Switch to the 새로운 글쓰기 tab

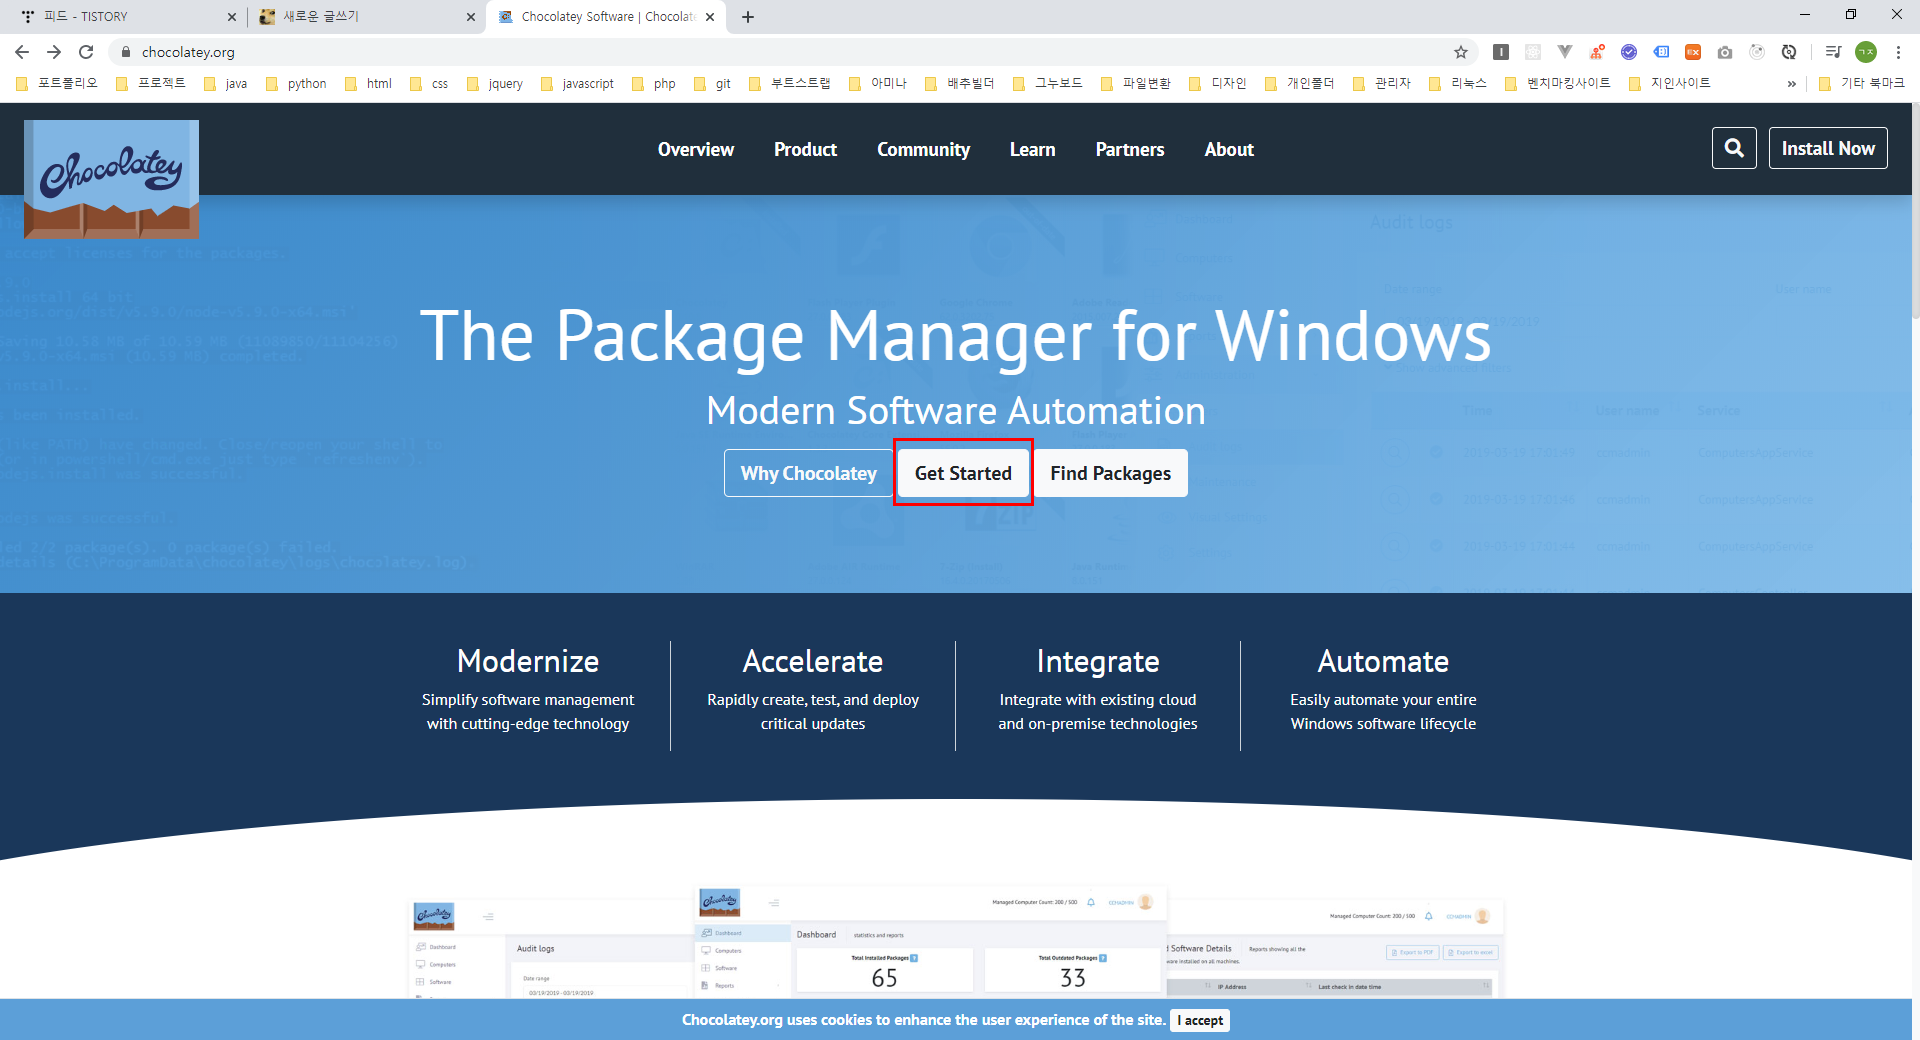366,17
